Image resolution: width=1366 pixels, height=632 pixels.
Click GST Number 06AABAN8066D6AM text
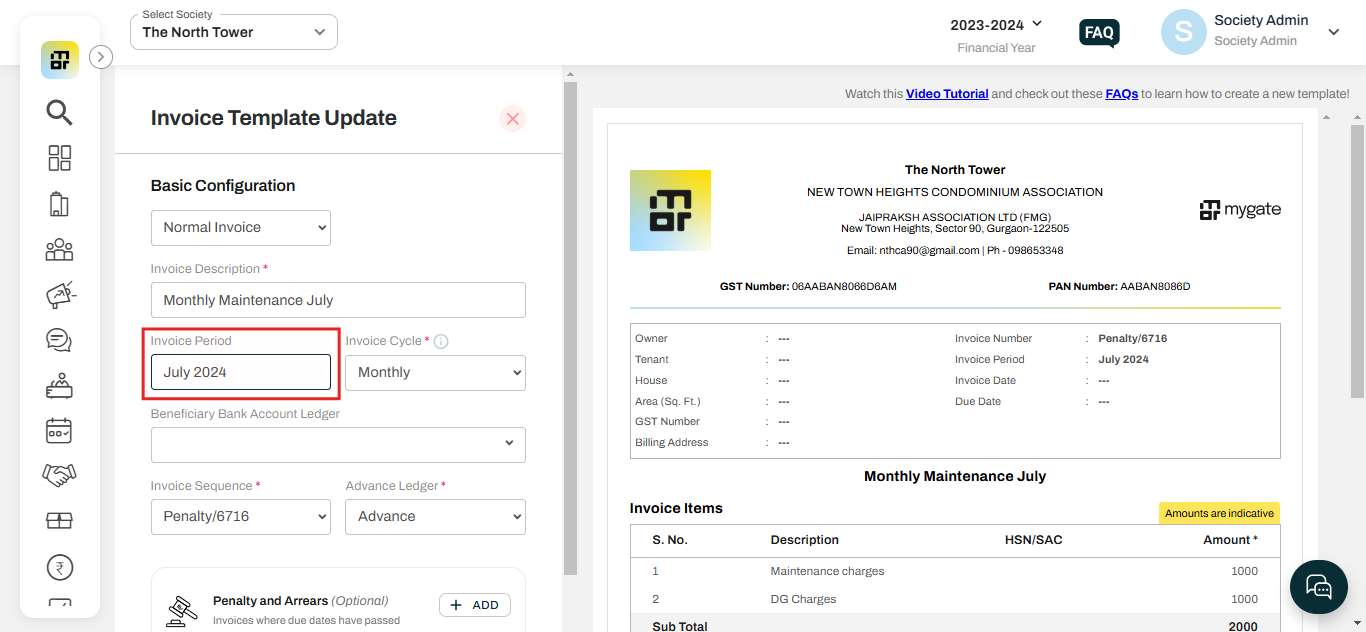point(808,286)
